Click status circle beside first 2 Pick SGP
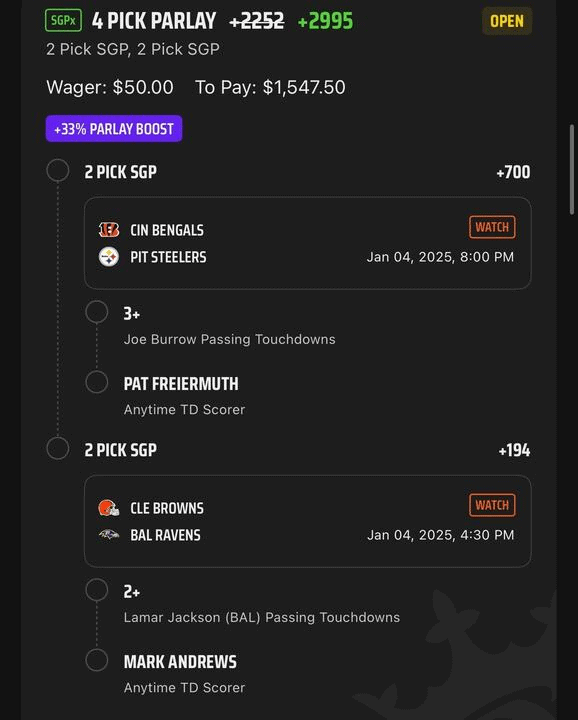This screenshot has height=720, width=578. pyautogui.click(x=58, y=171)
